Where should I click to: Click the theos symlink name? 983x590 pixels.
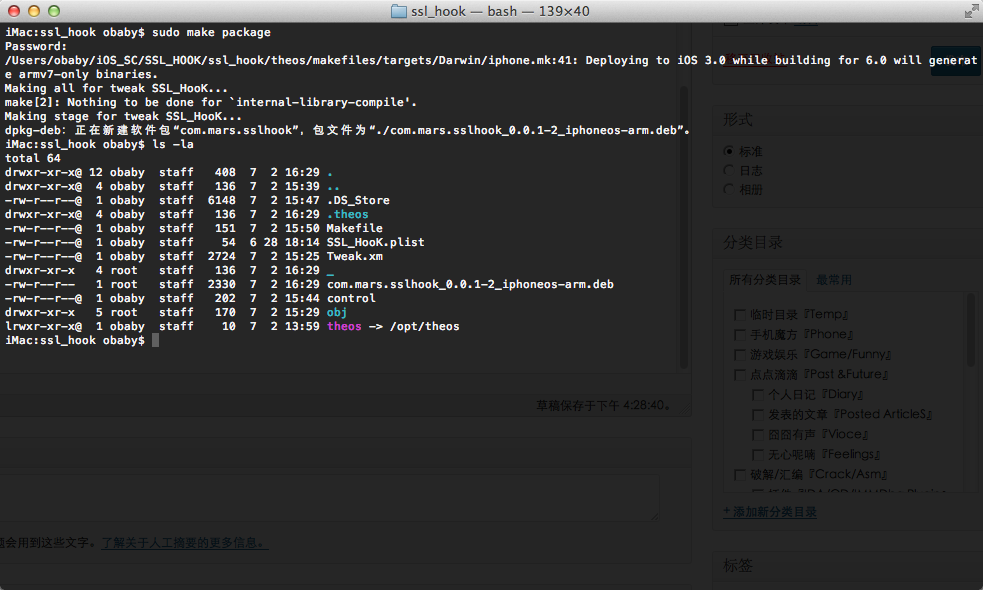point(344,326)
